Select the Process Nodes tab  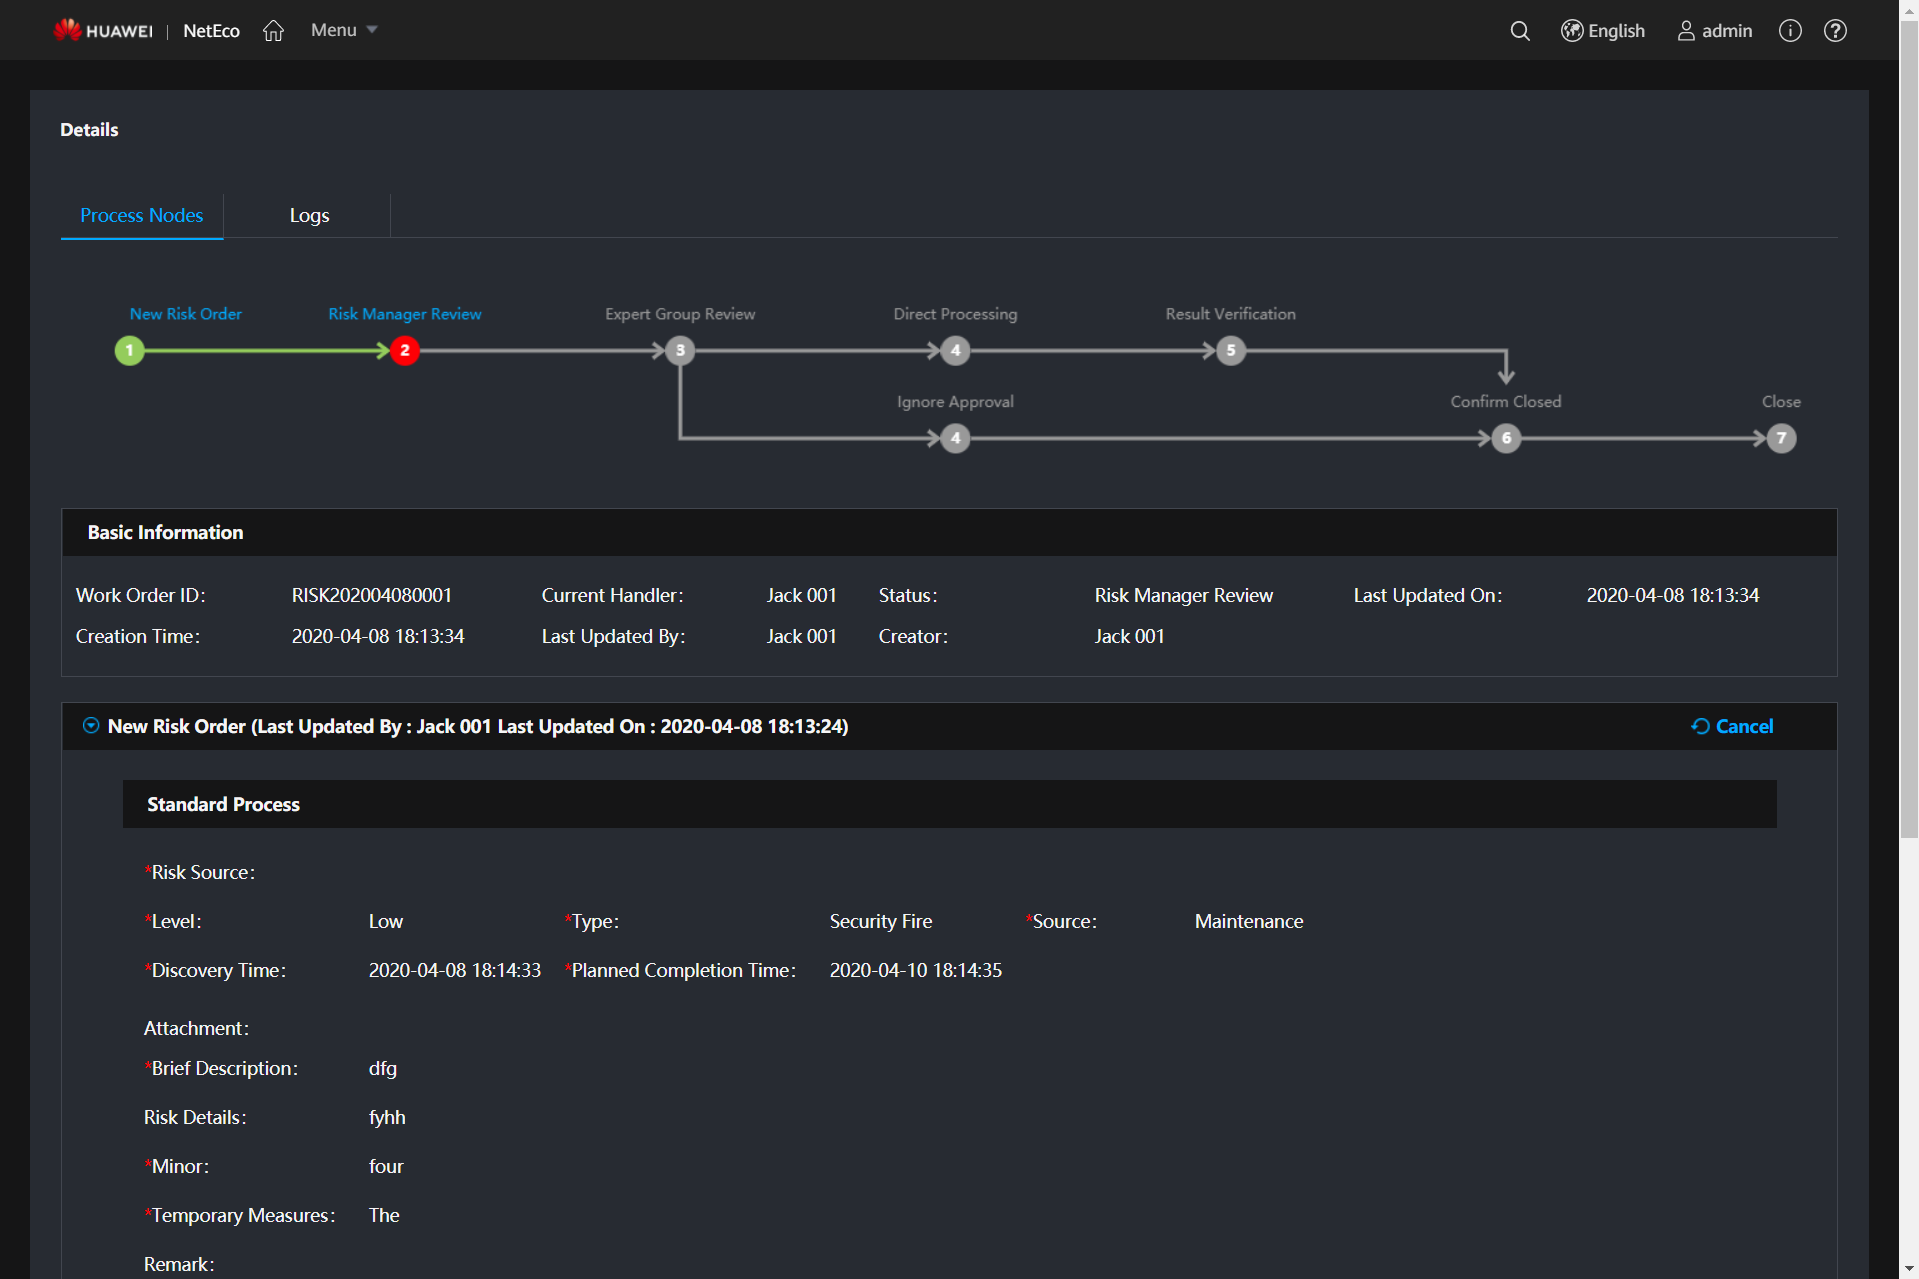[x=141, y=215]
